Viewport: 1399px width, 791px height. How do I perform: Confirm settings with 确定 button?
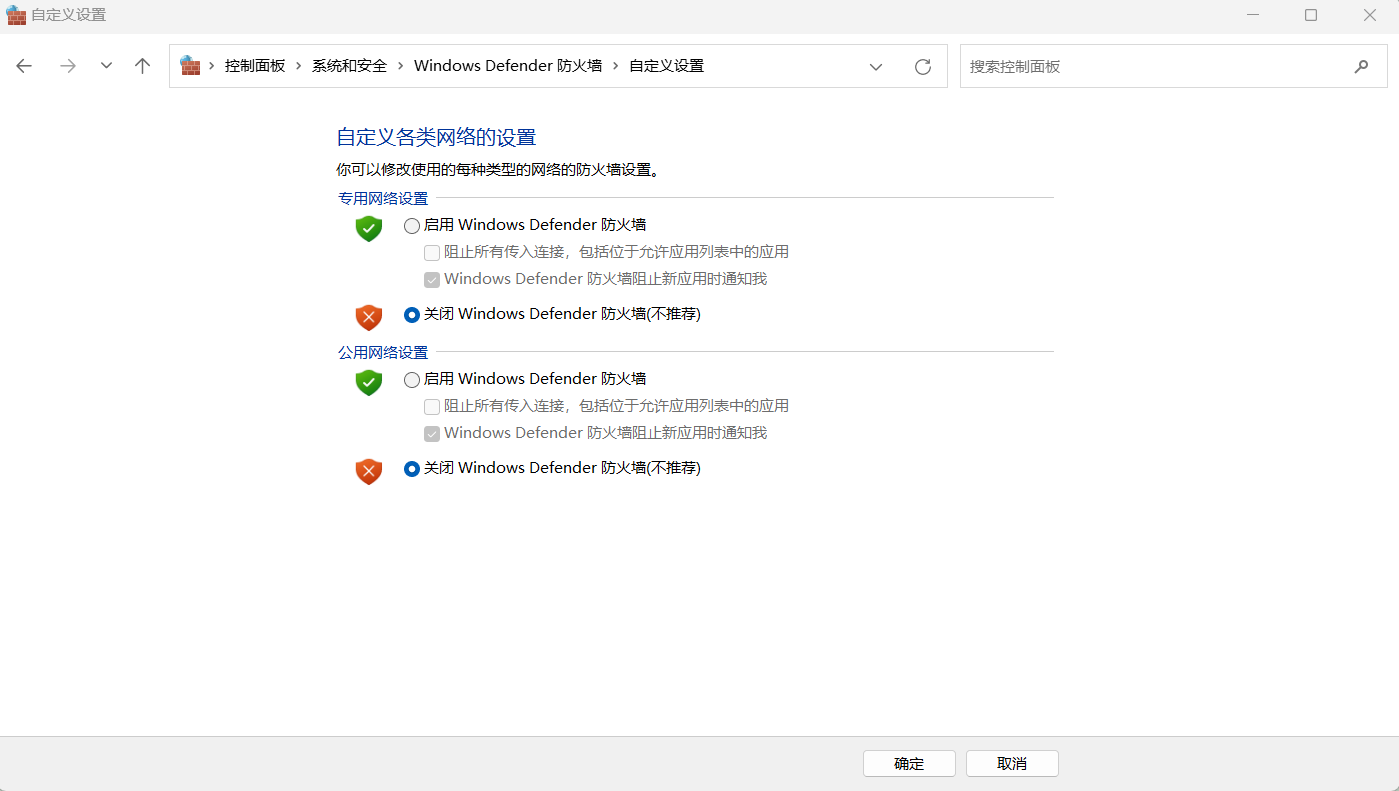click(x=909, y=763)
